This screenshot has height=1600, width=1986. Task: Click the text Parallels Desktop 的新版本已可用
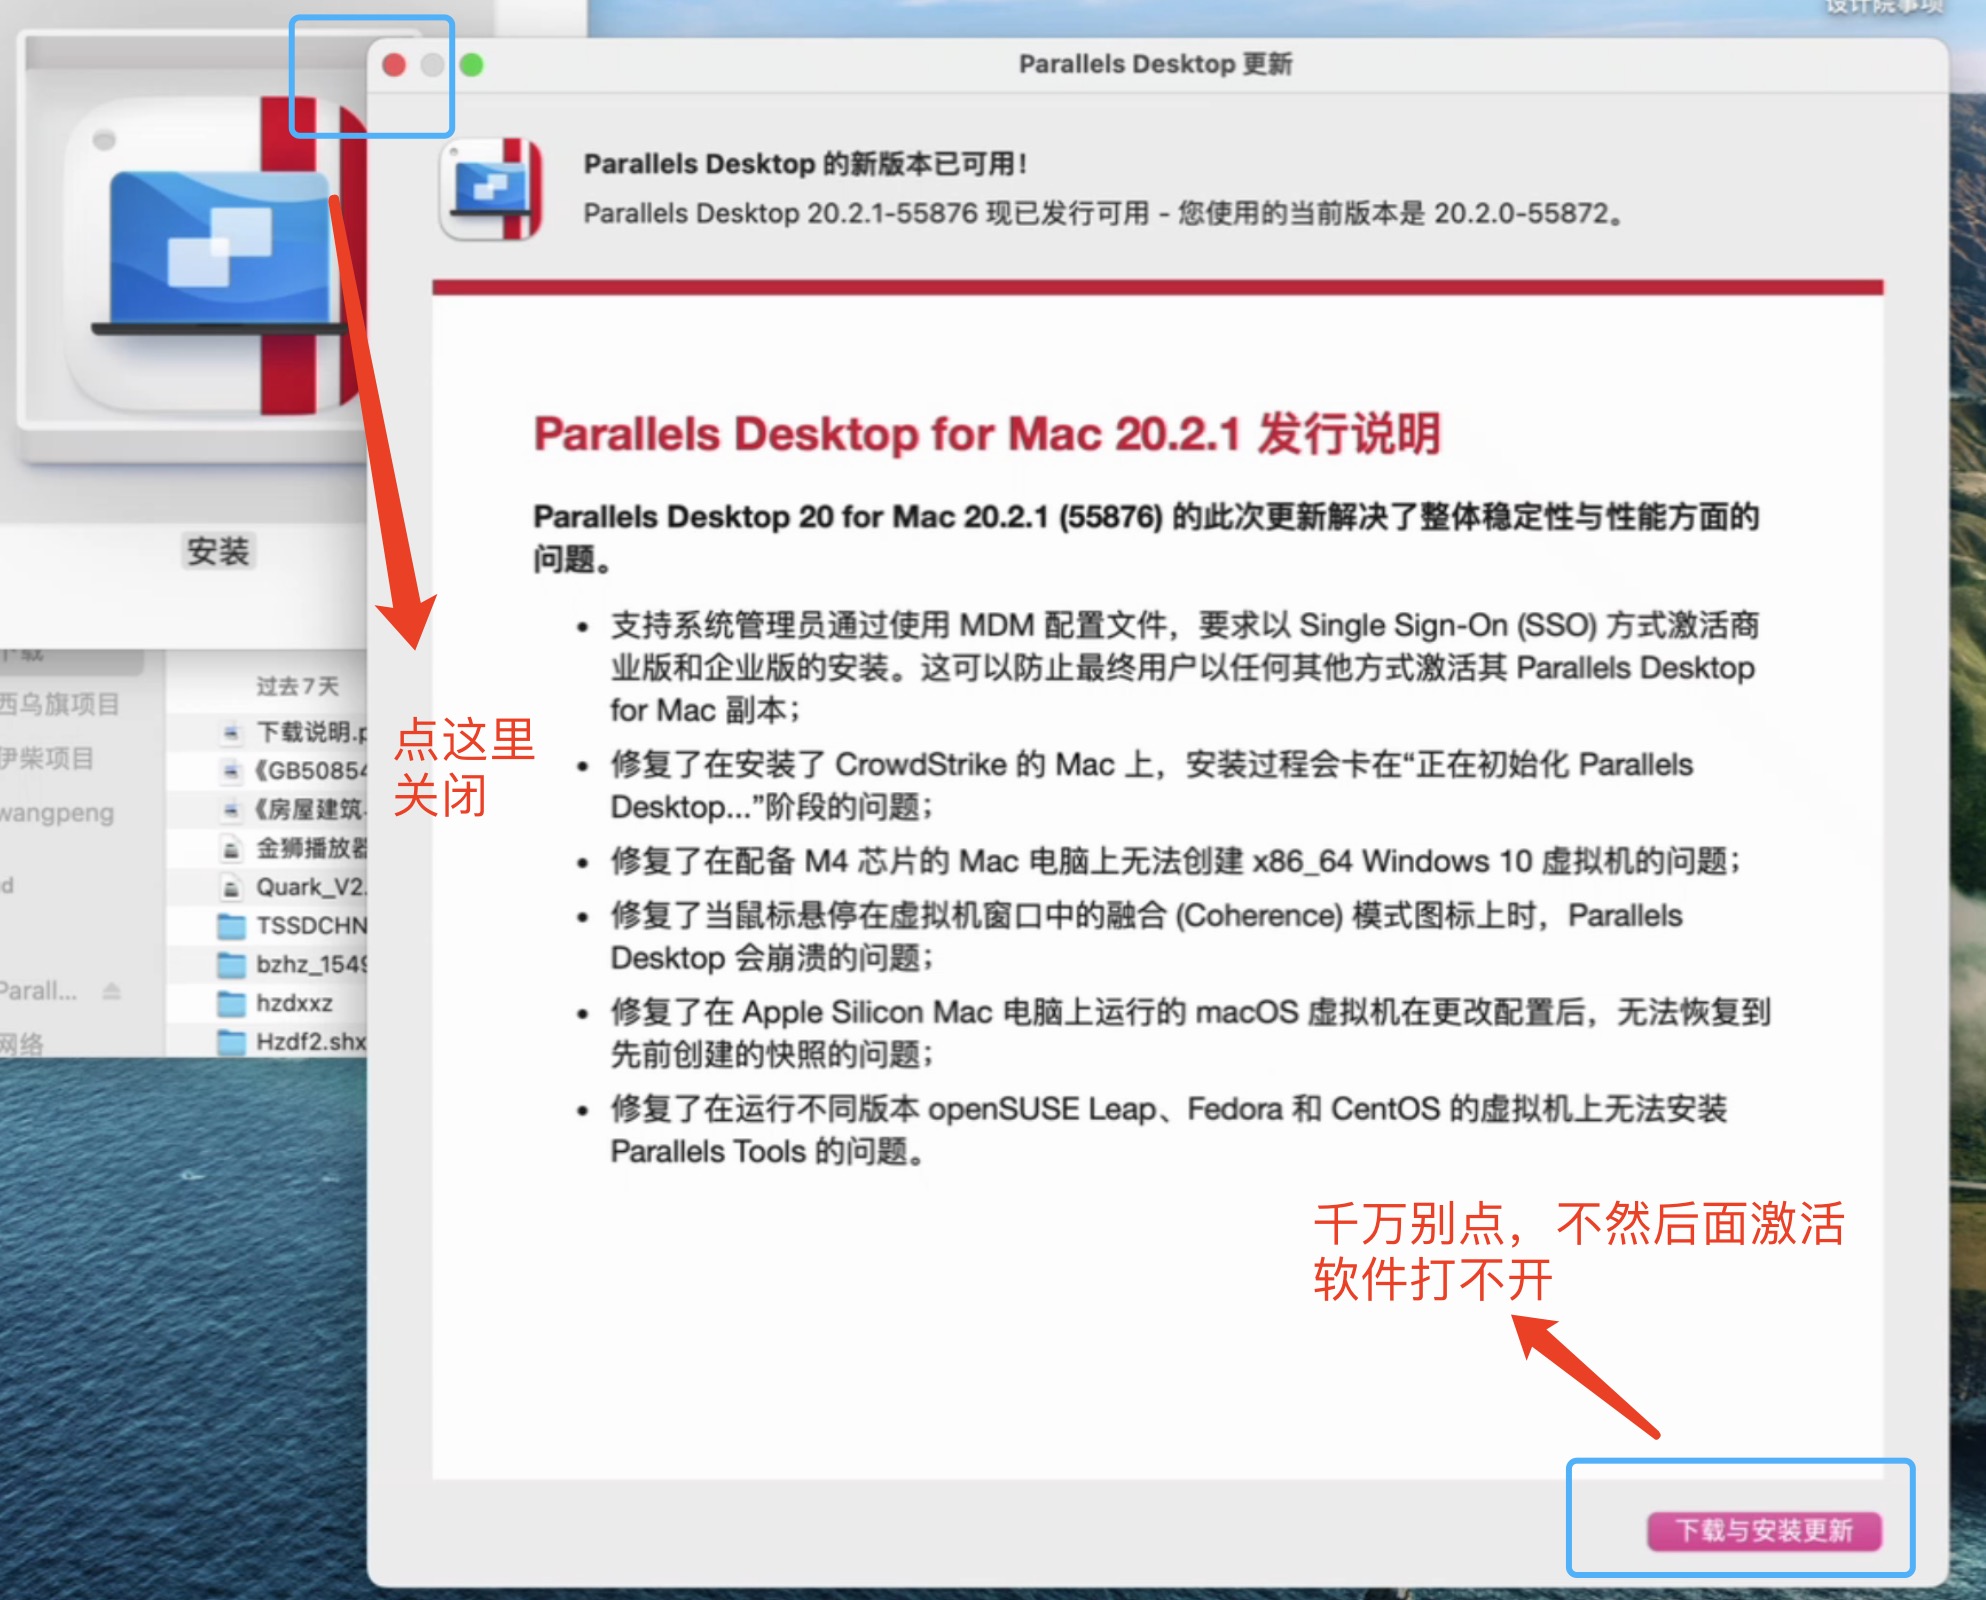tap(805, 164)
